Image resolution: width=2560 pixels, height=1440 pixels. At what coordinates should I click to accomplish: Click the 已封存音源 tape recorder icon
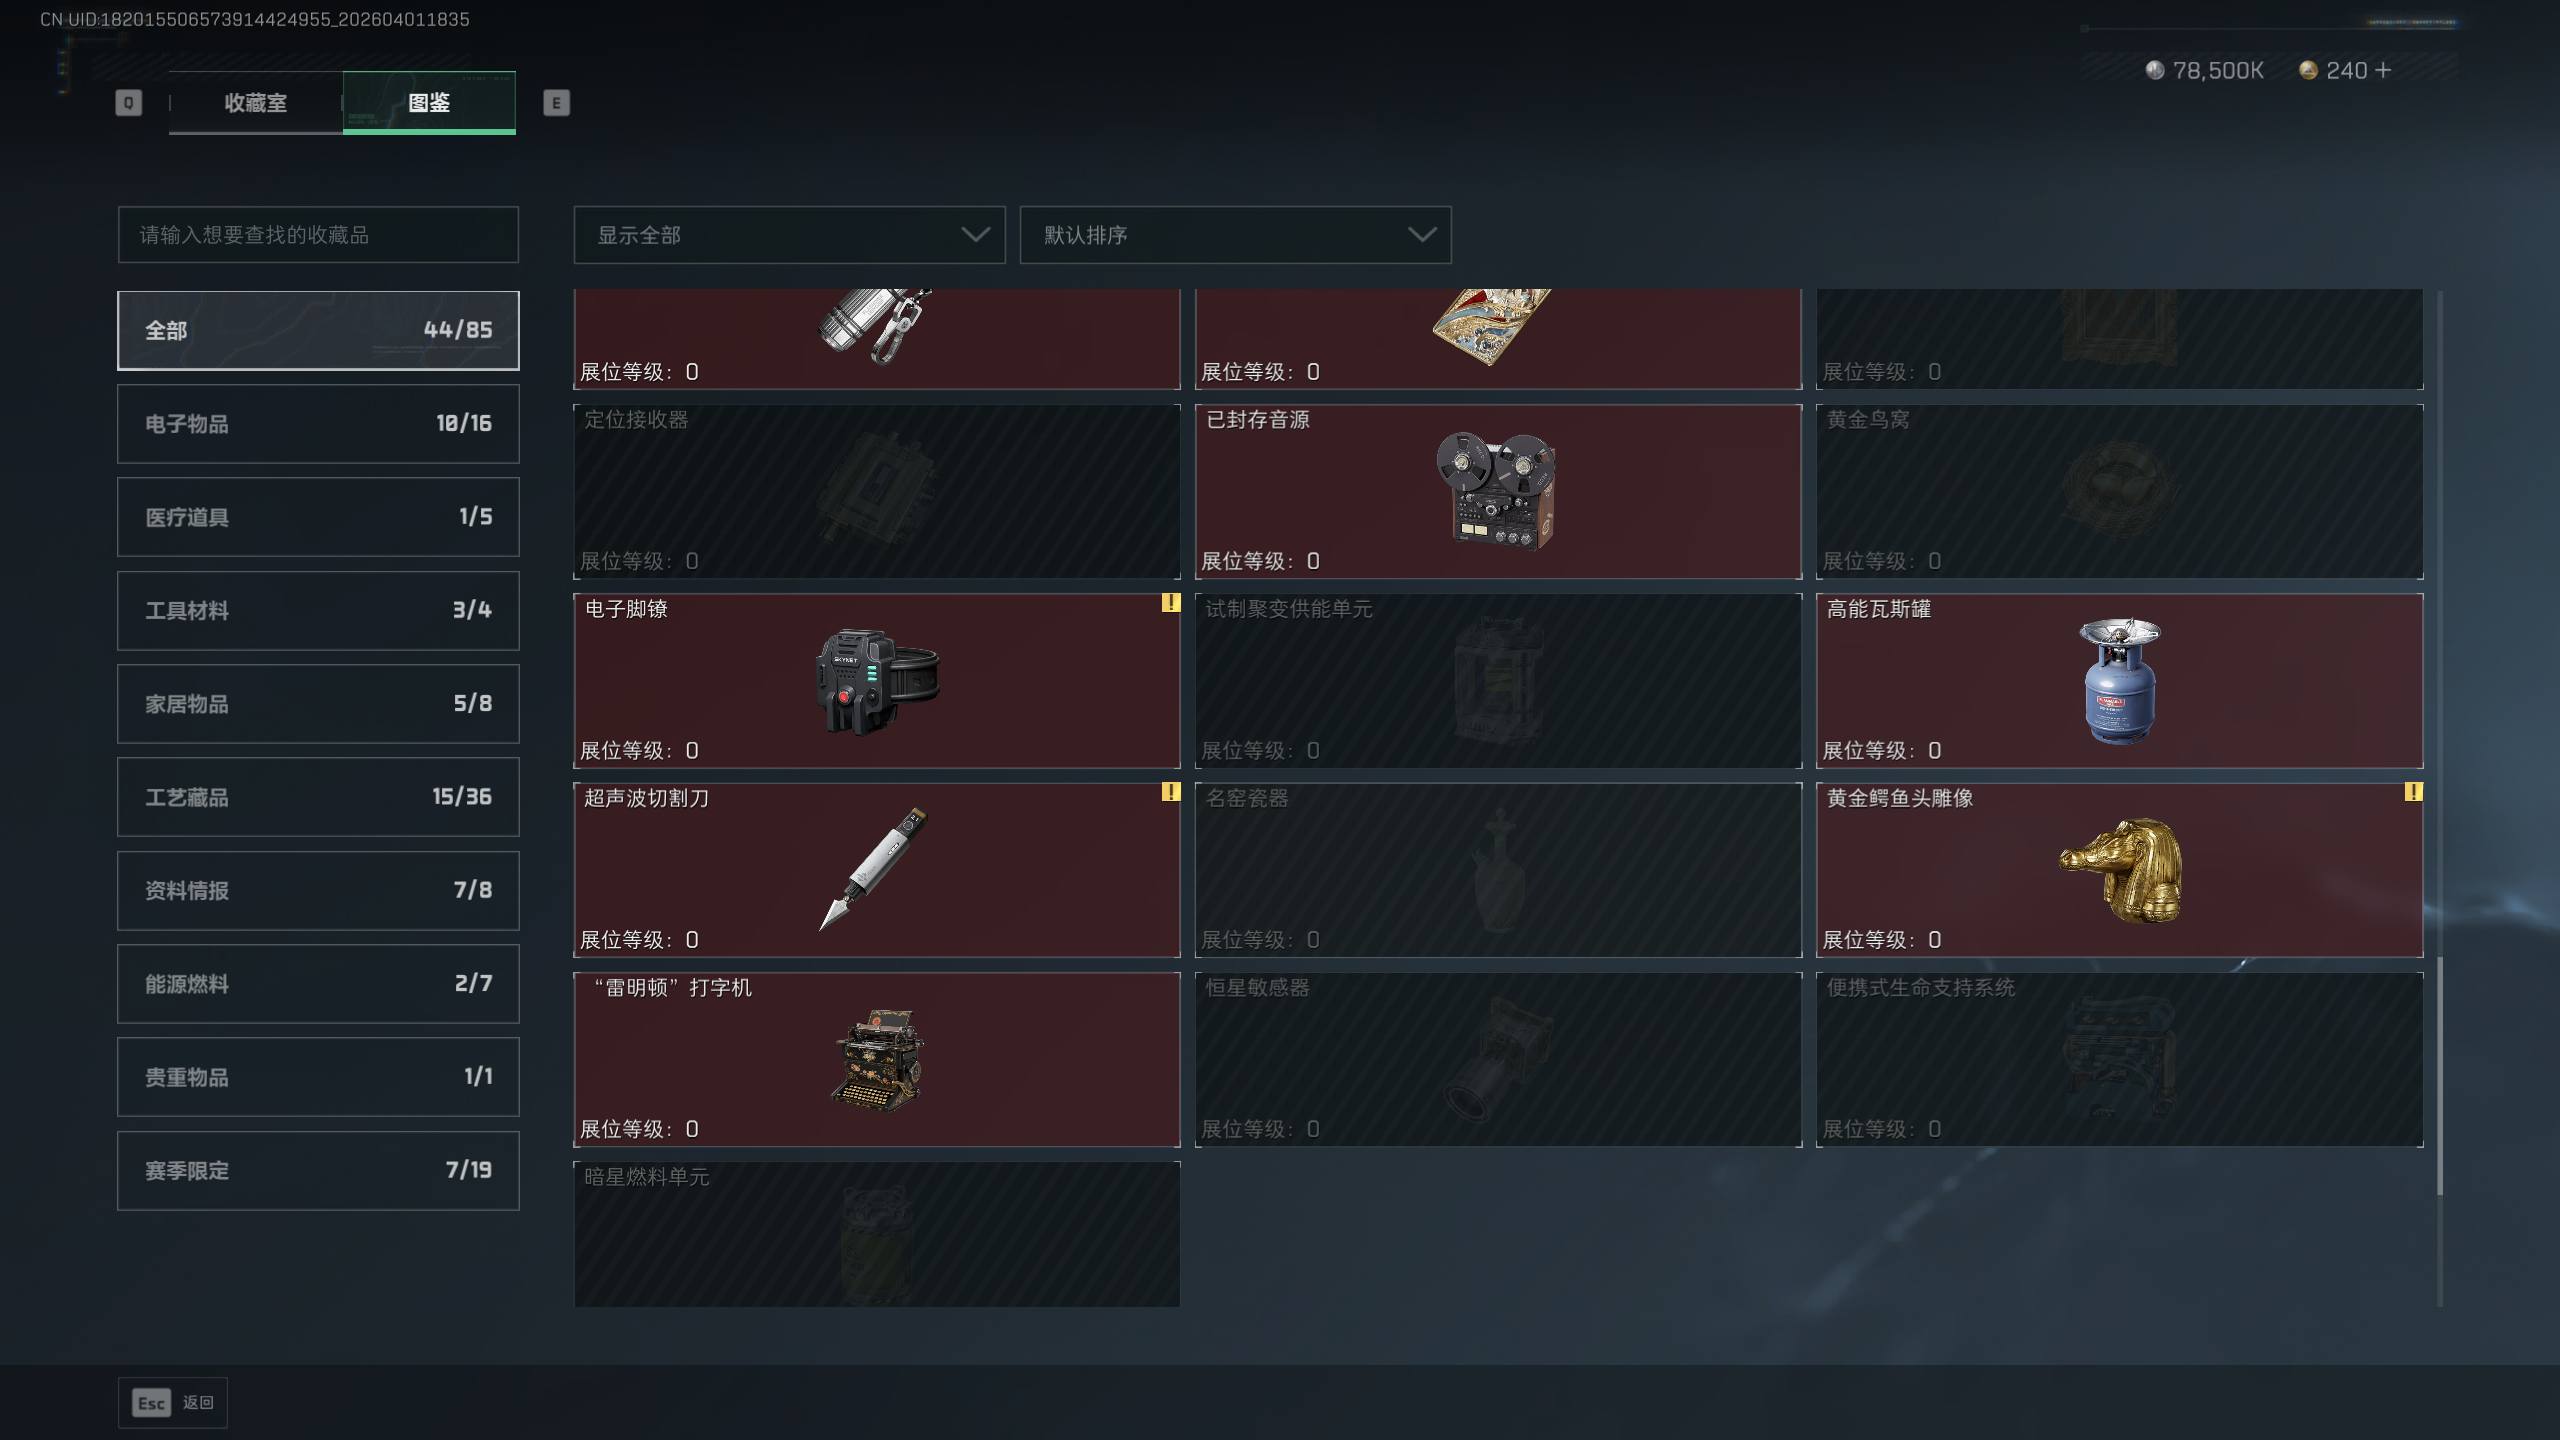pyautogui.click(x=1496, y=490)
